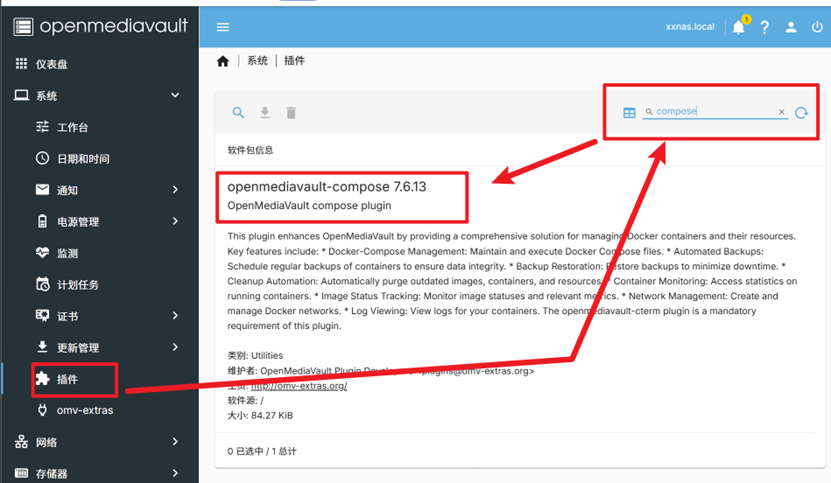Click the table columns layout icon
Viewport: 831px width, 483px height.
coord(629,113)
